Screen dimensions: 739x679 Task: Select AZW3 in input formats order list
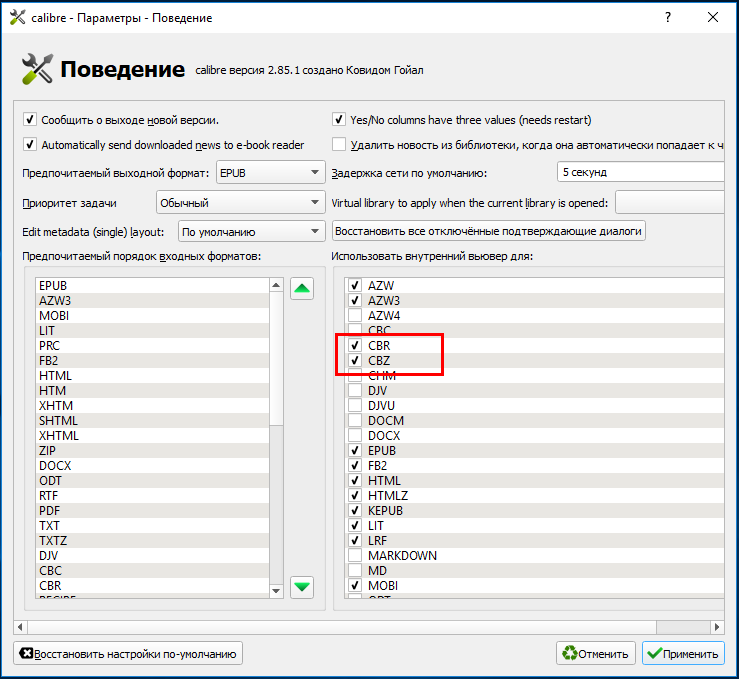152,301
